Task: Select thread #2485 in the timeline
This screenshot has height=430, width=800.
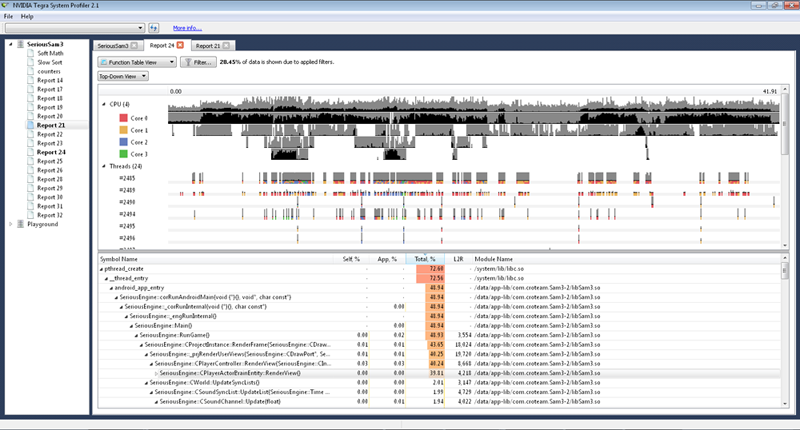Action: [x=127, y=179]
